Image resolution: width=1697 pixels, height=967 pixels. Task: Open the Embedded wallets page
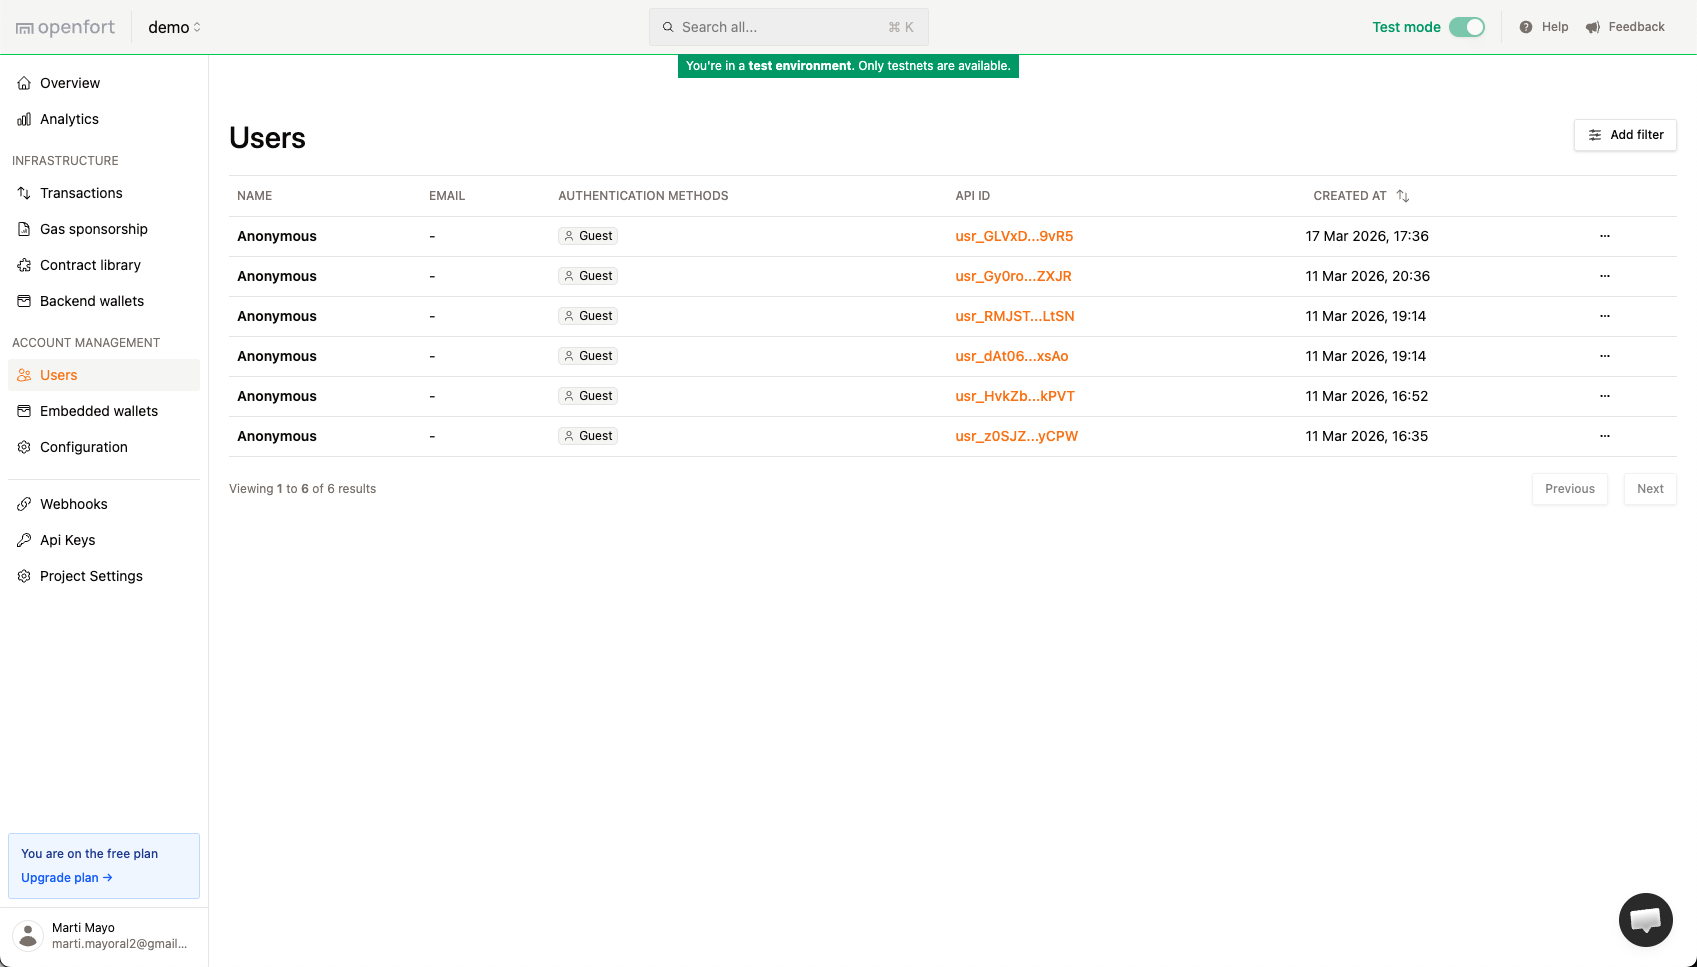[x=99, y=411]
